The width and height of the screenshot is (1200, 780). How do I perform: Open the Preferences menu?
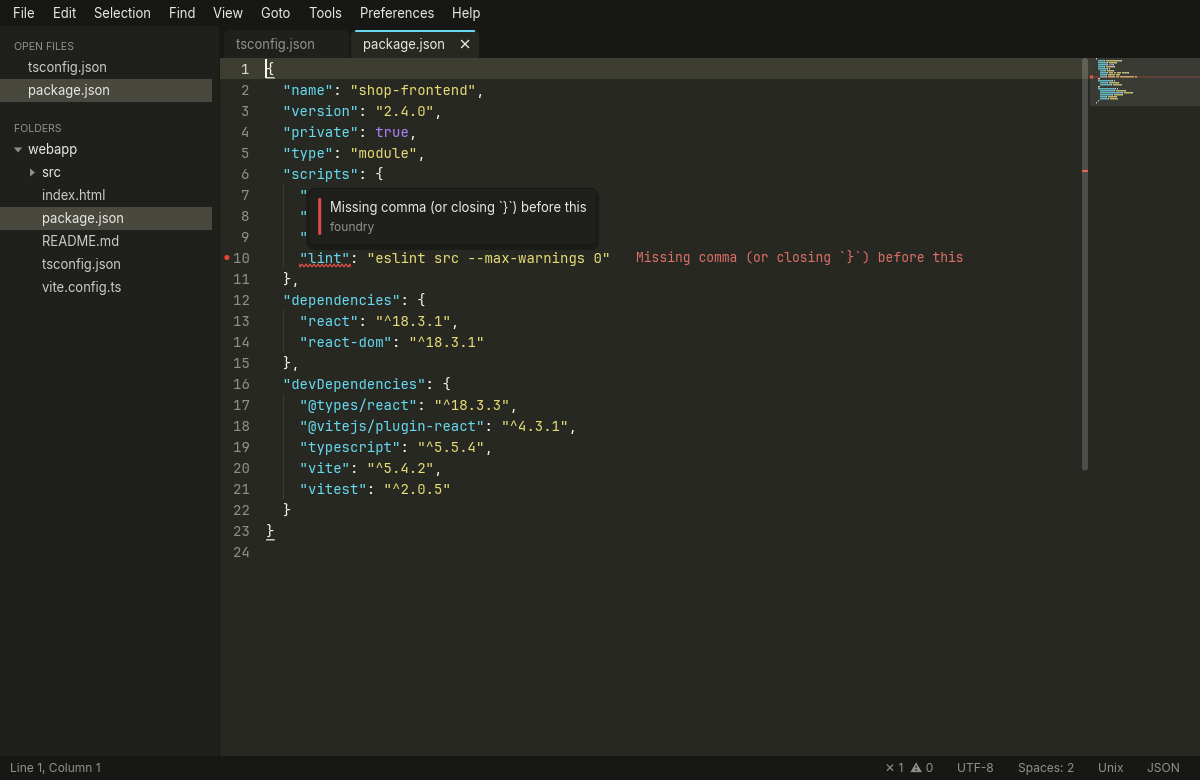[397, 13]
